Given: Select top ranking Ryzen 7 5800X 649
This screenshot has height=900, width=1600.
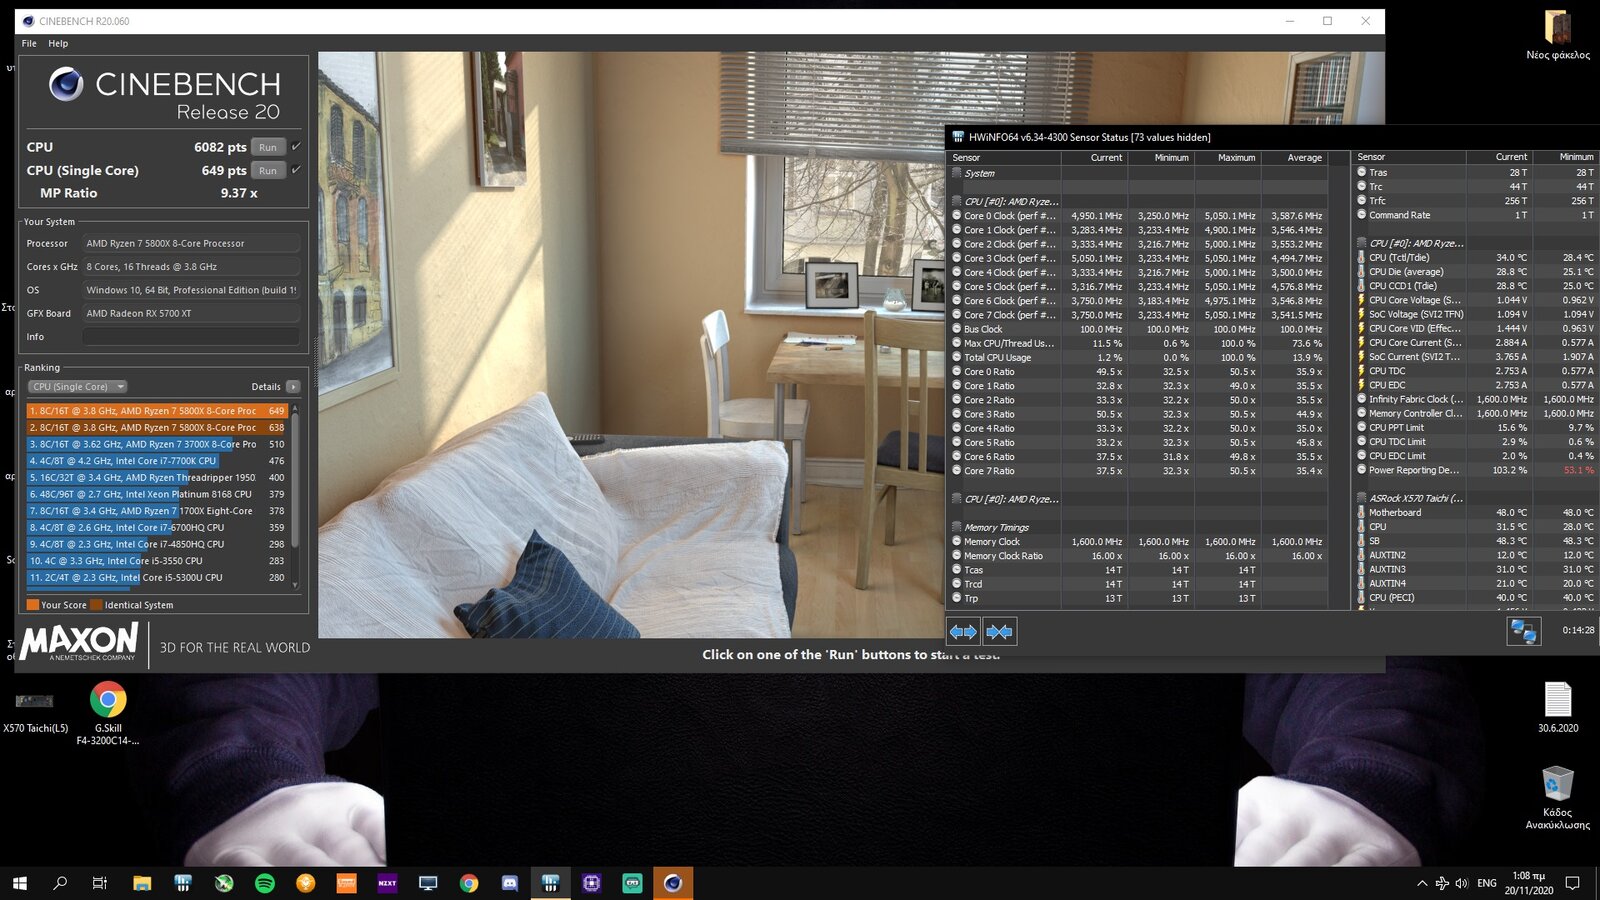Looking at the screenshot, I should (157, 411).
